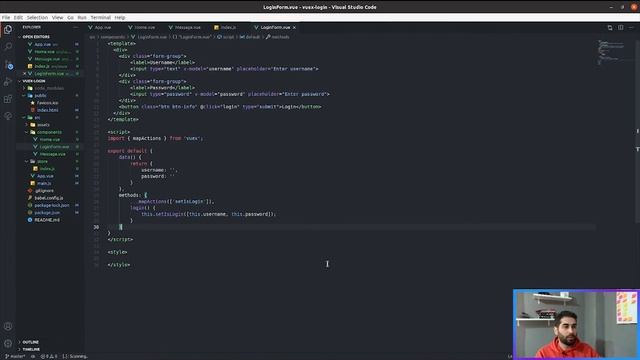
Task: Open the File menu
Action: [x=6, y=18]
